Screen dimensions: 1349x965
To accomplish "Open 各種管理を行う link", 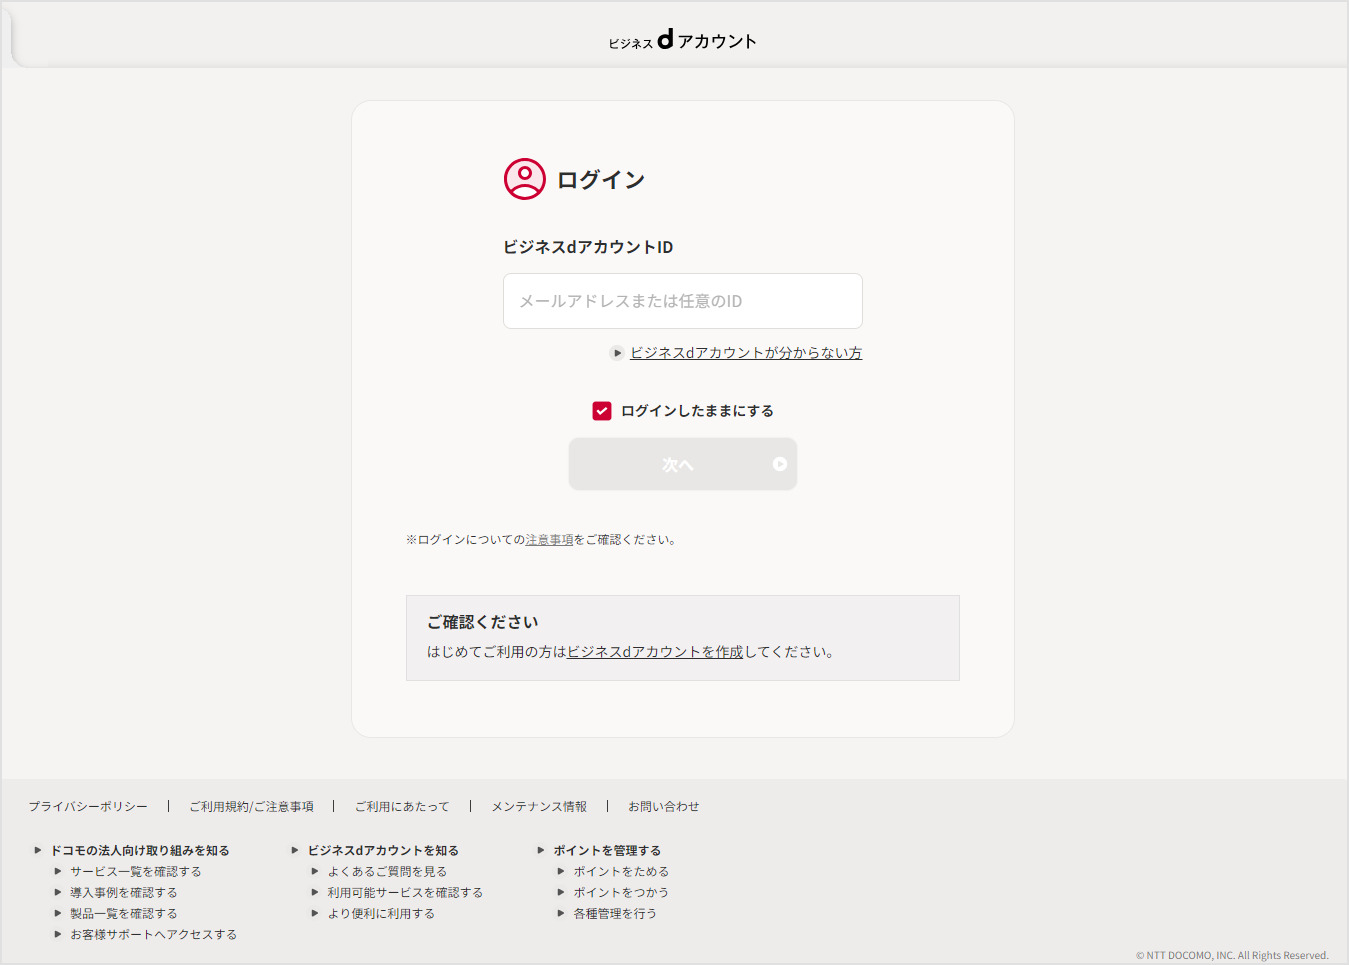I will 616,914.
